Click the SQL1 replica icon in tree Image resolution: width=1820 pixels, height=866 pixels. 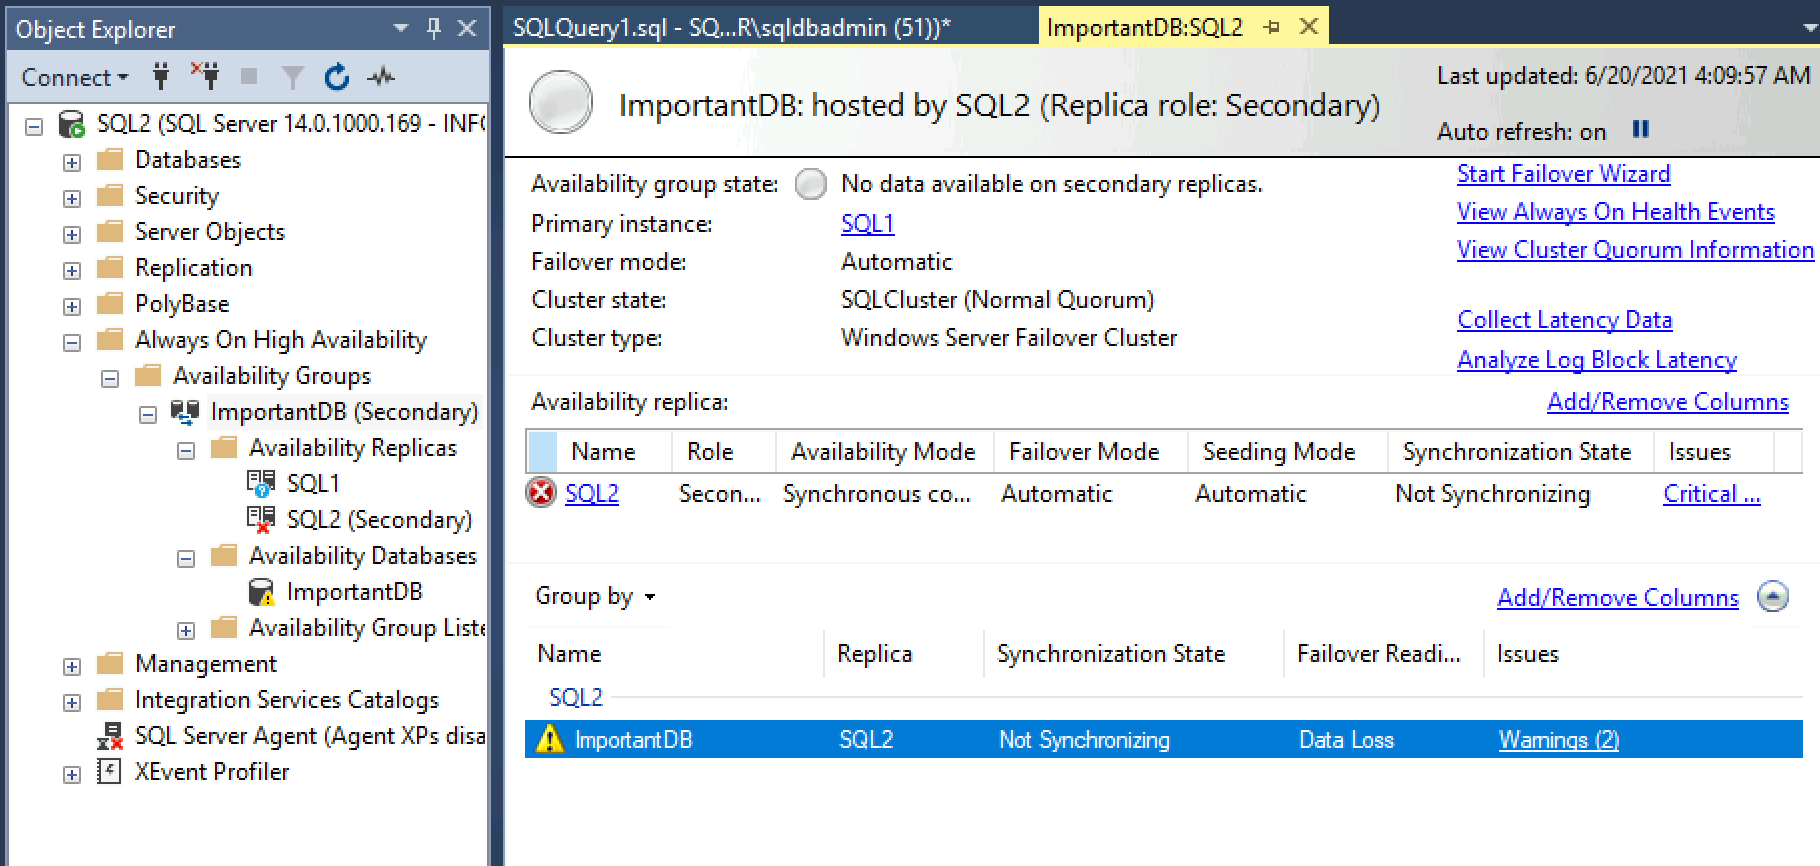261,484
